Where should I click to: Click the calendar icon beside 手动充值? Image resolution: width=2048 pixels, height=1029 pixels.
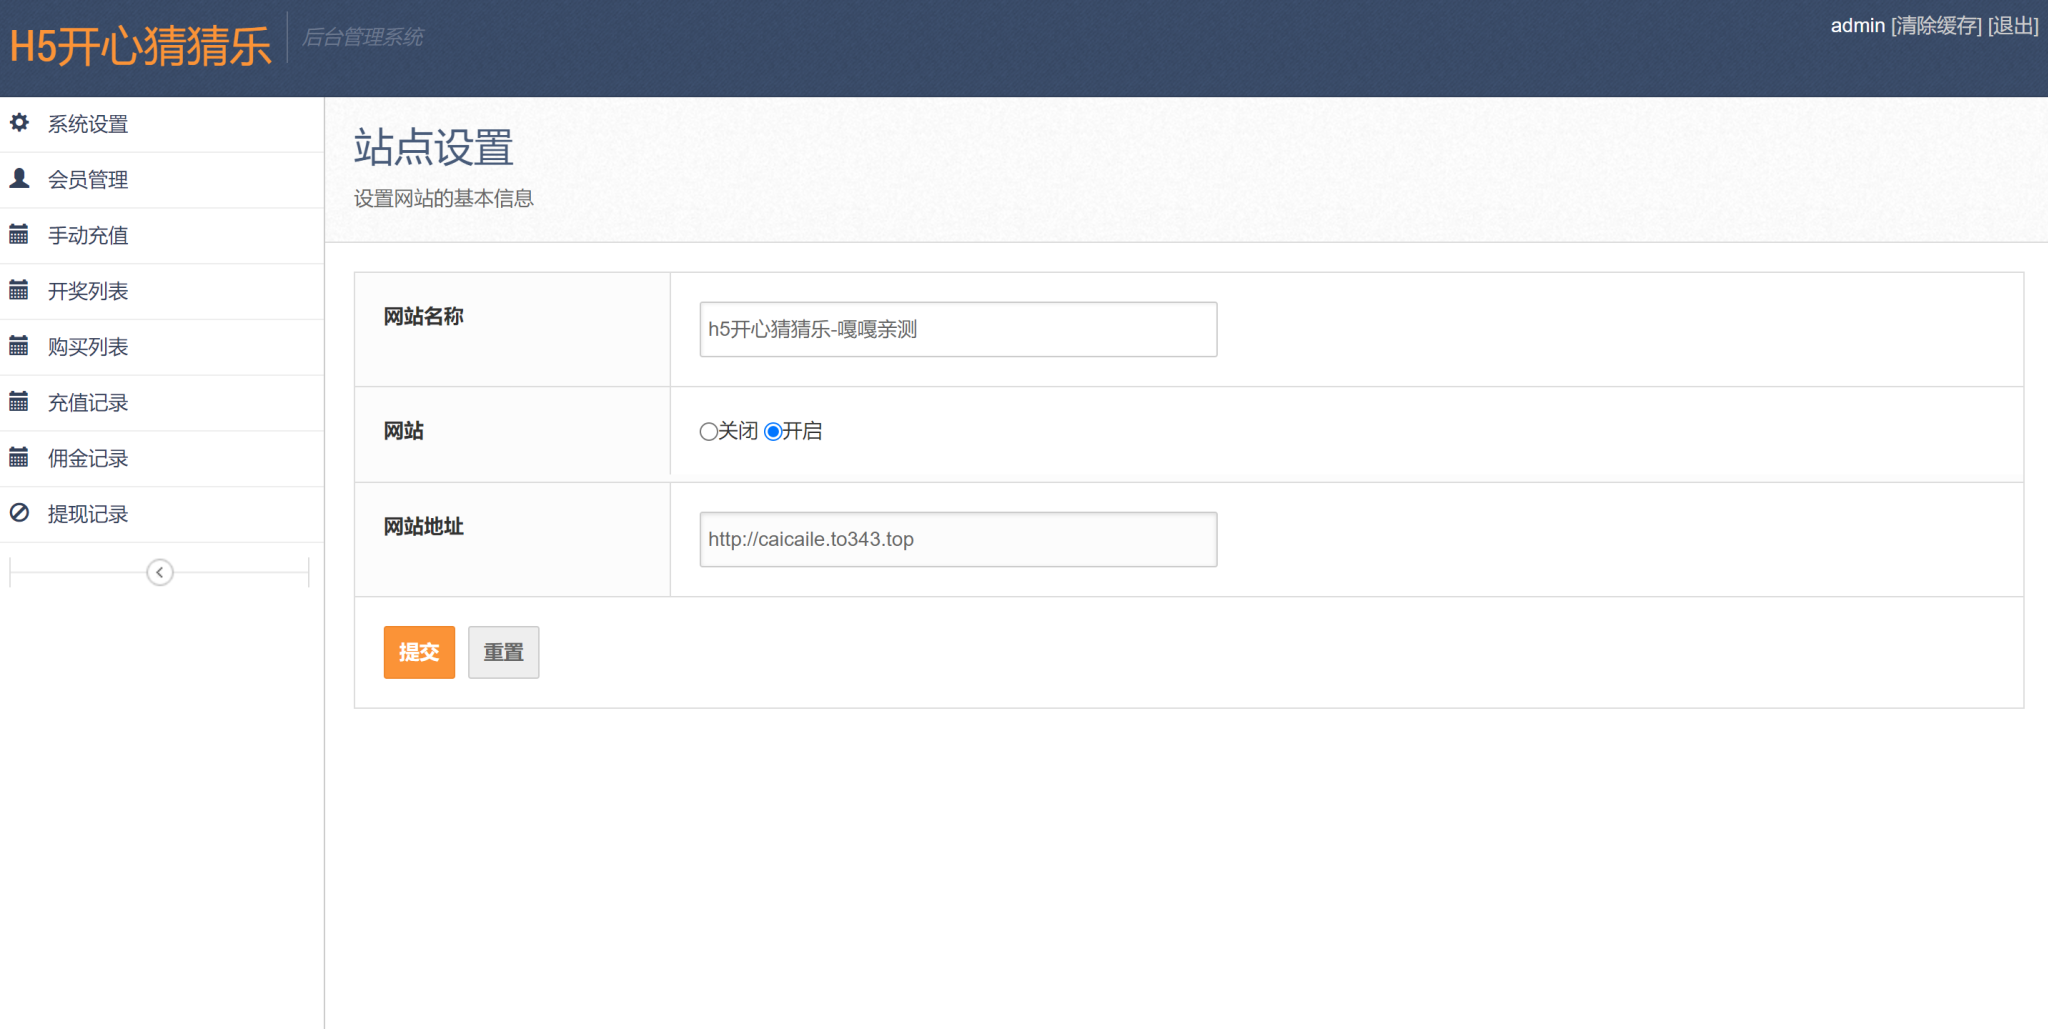[19, 235]
